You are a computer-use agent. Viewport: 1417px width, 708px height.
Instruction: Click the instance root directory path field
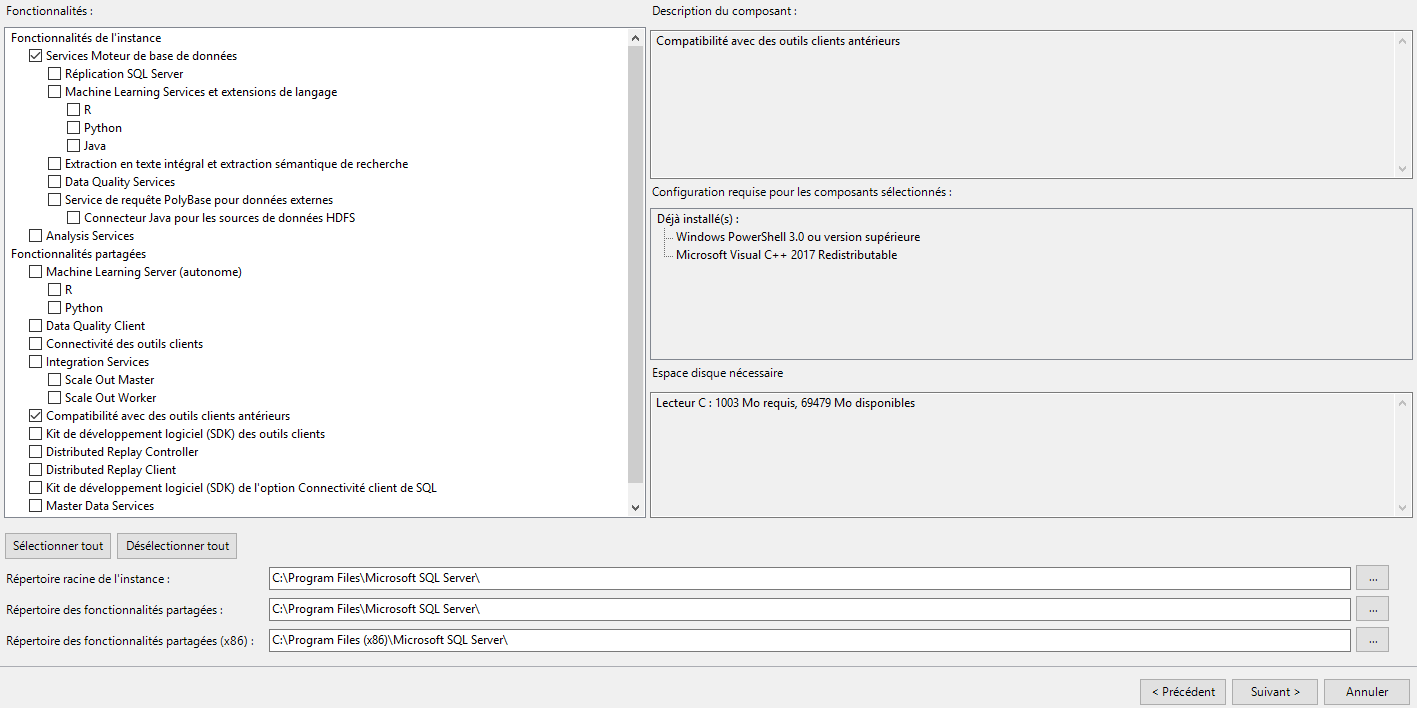tap(808, 579)
